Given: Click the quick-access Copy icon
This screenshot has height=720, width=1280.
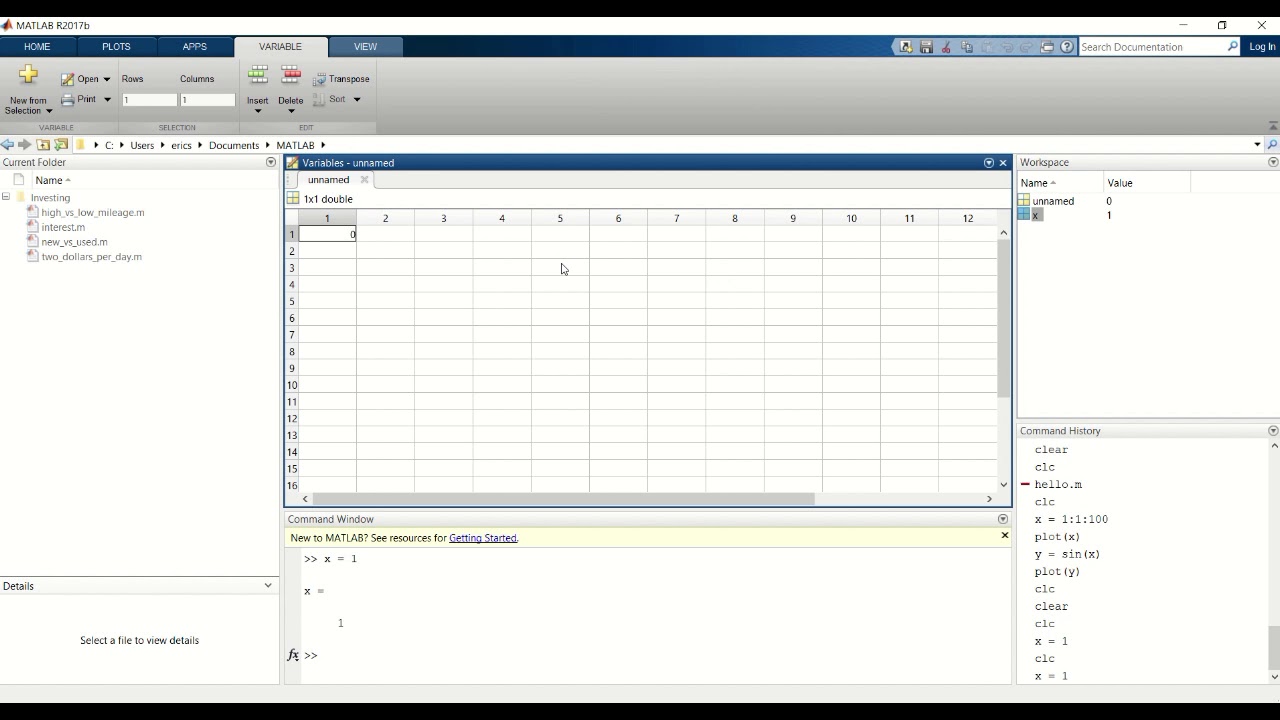Looking at the screenshot, I should point(966,47).
